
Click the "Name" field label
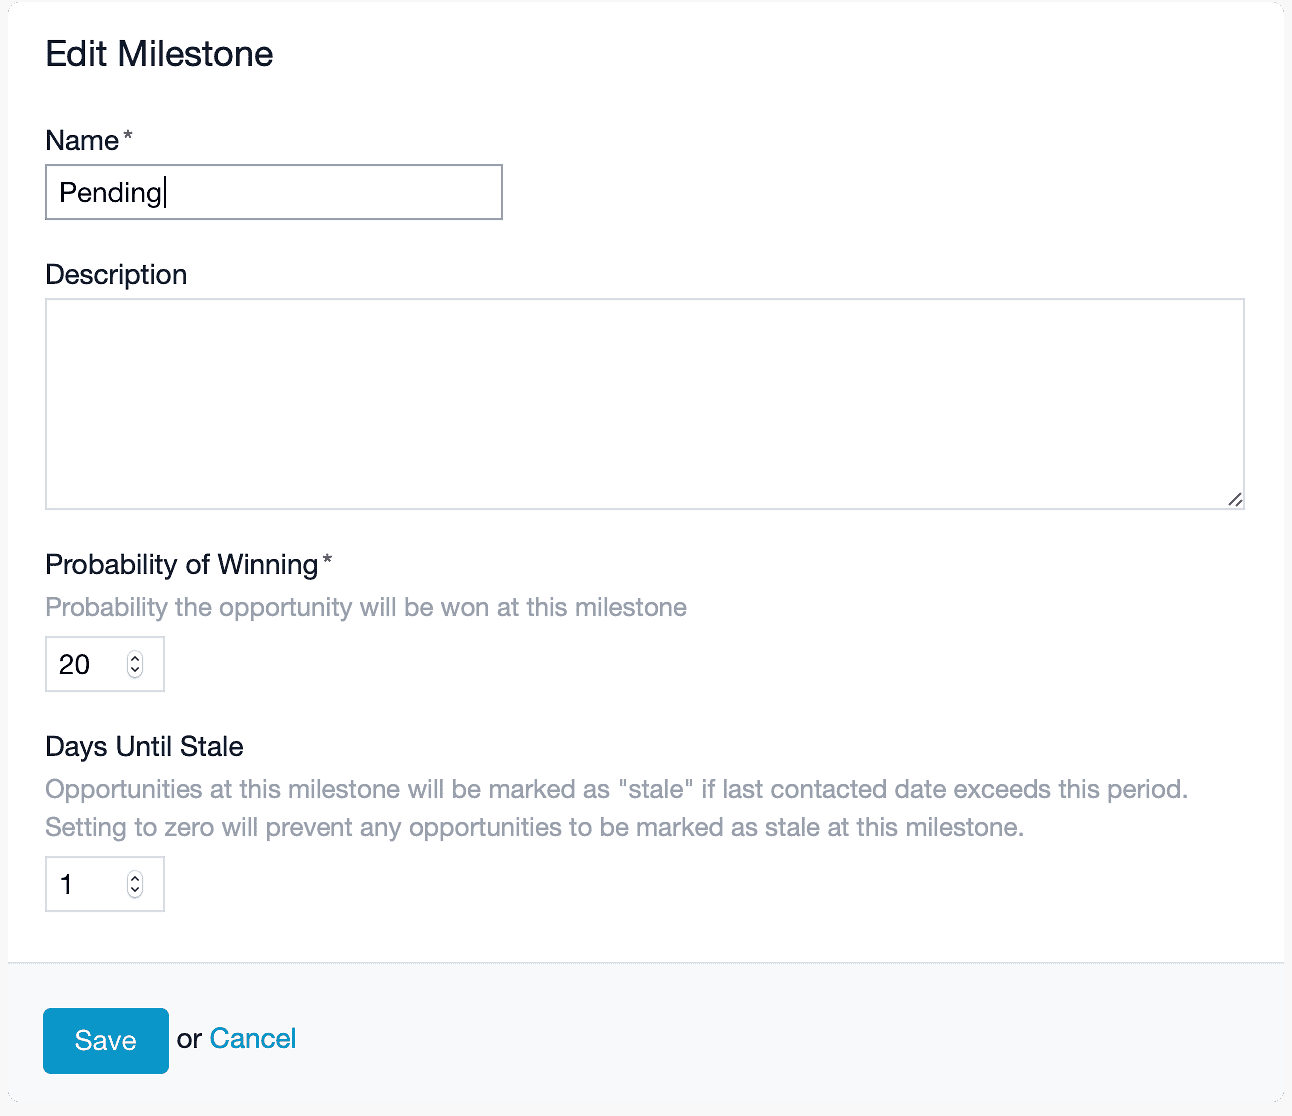(x=82, y=141)
